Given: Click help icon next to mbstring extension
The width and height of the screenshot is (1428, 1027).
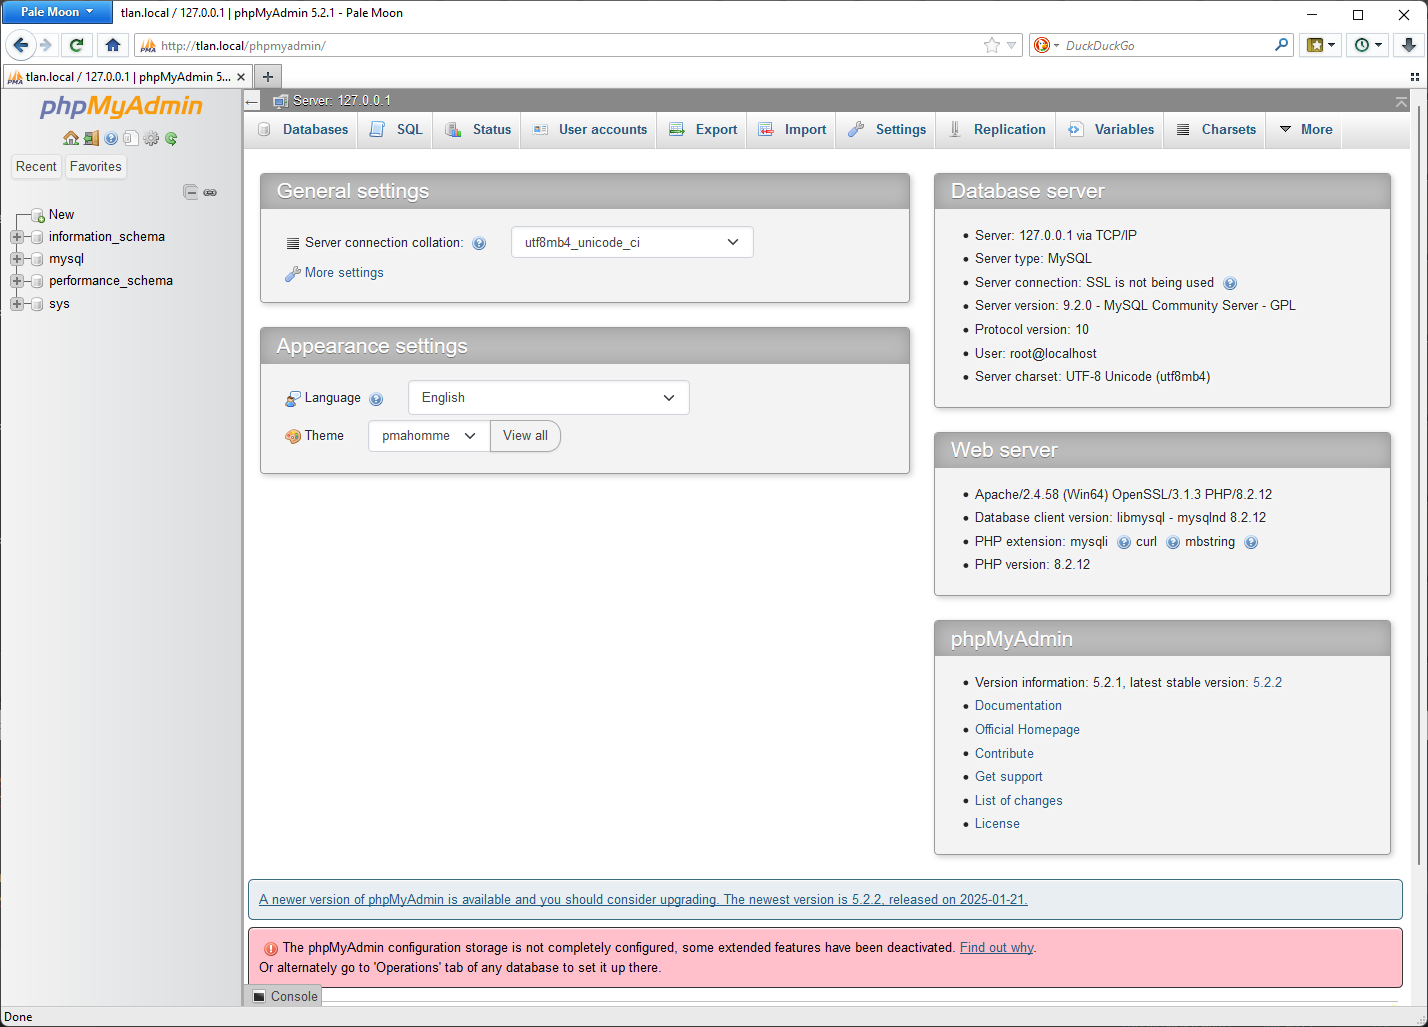Looking at the screenshot, I should coord(1251,542).
